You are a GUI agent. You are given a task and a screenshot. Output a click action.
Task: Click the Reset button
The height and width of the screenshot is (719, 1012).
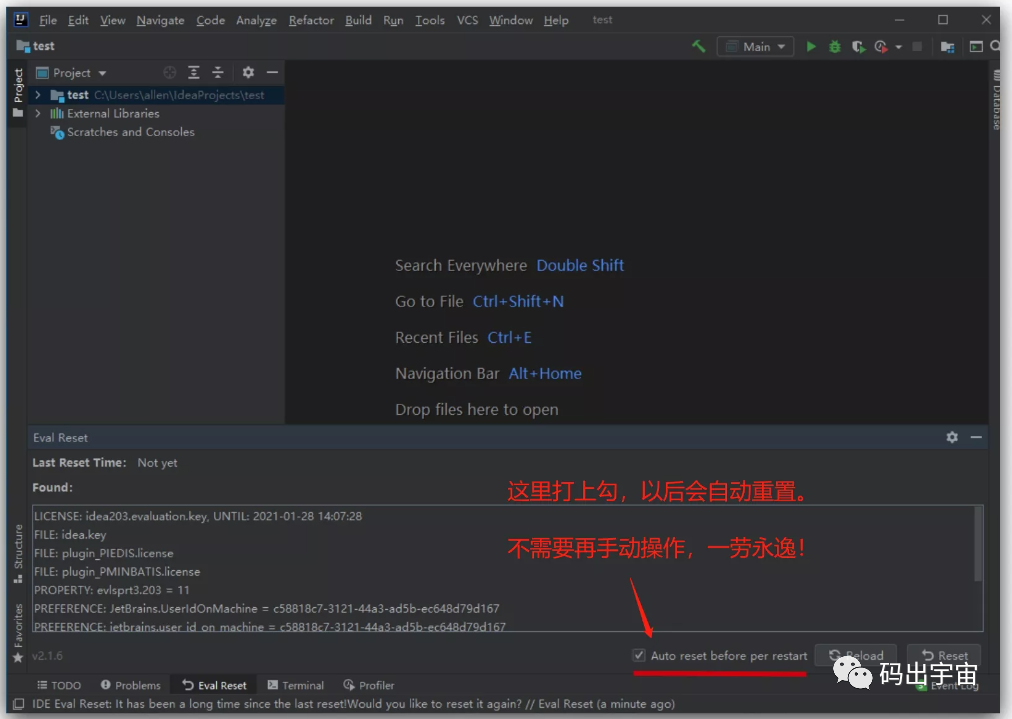pos(943,655)
